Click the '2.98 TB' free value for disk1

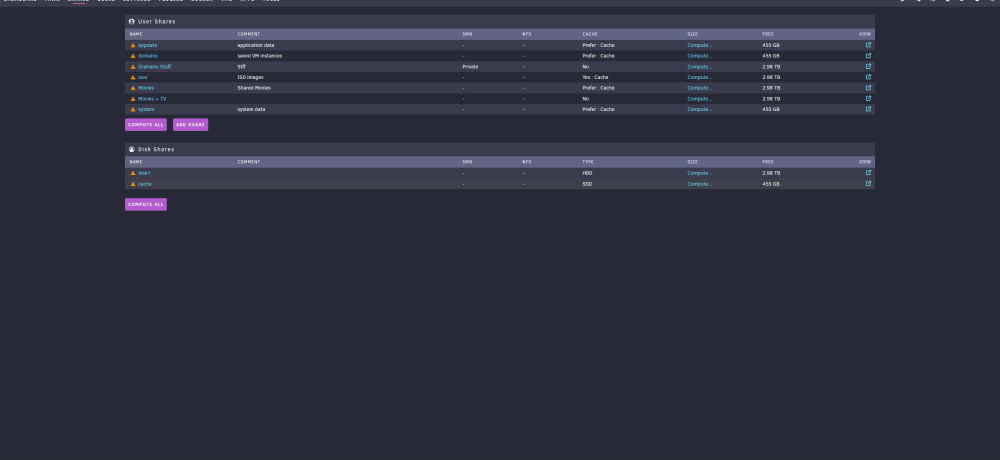771,173
